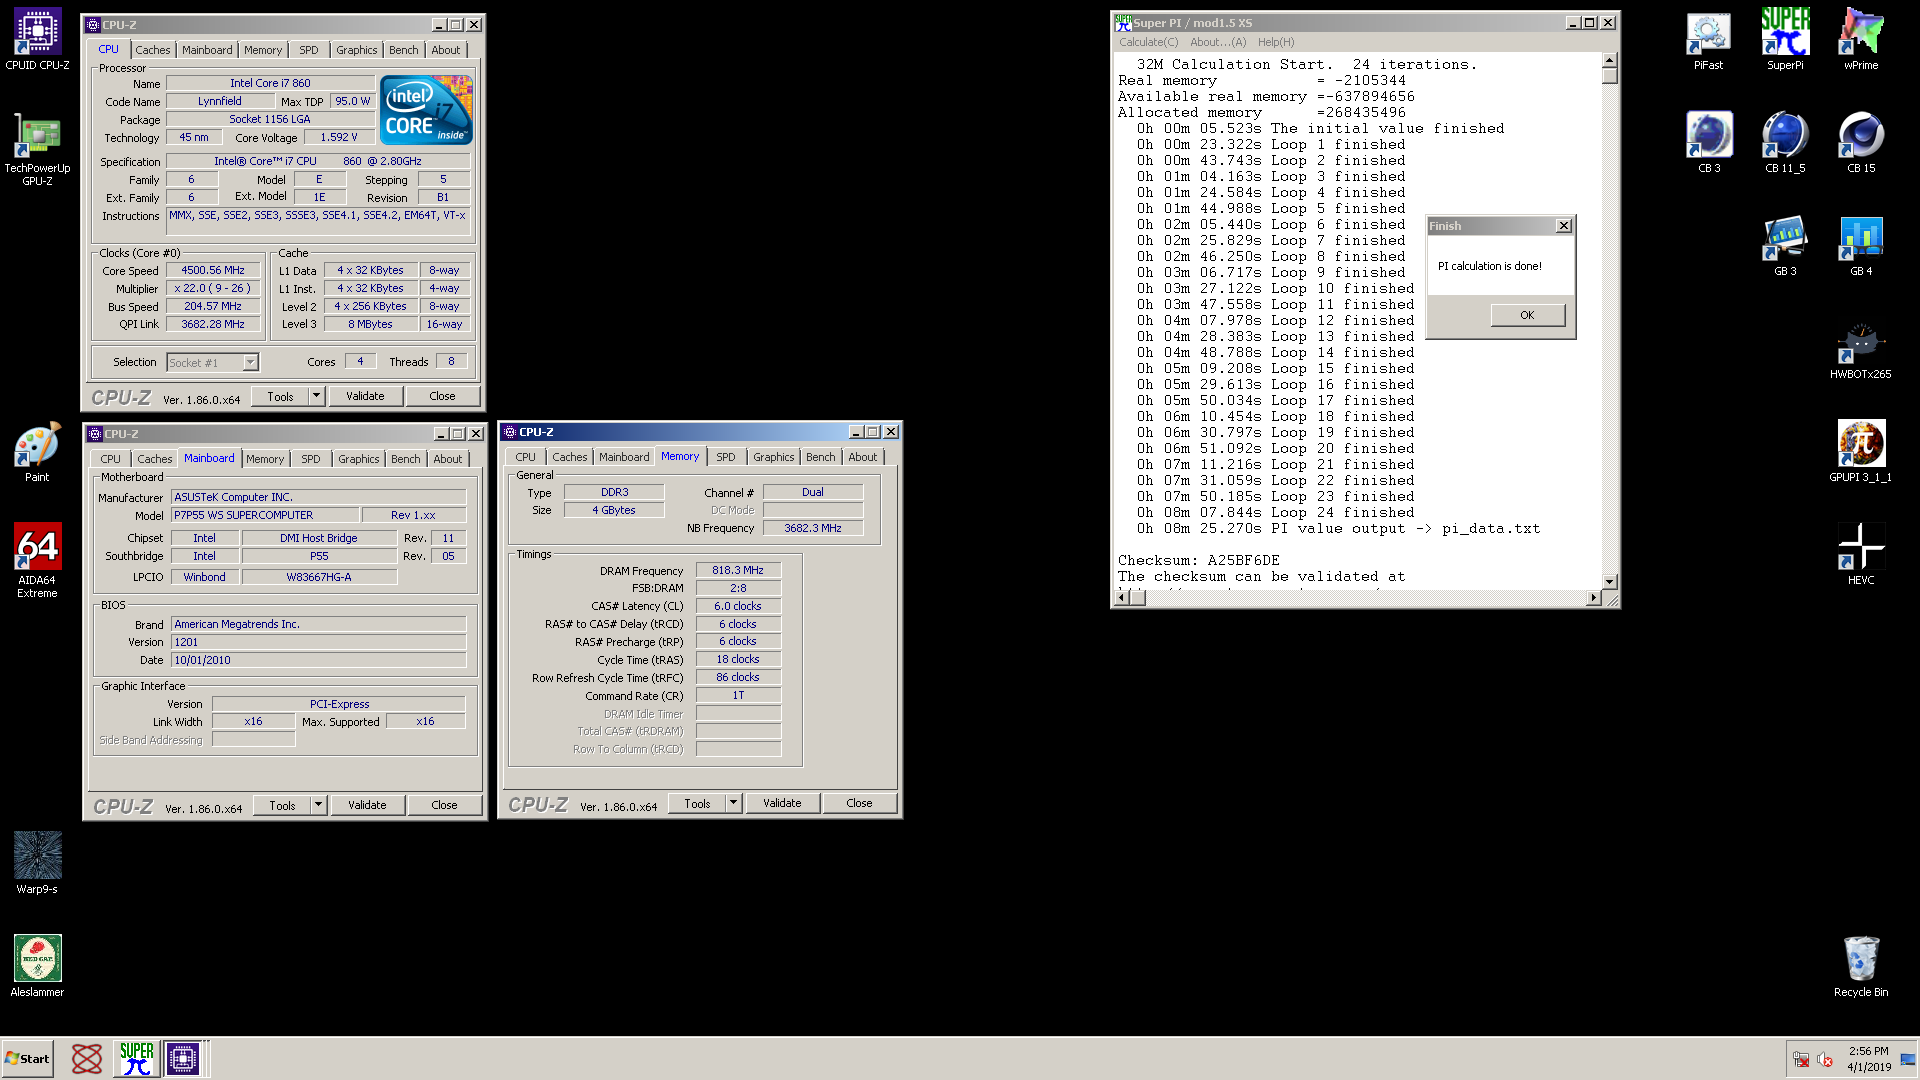Viewport: 1920px width, 1080px height.
Task: Open Bench tab in top CPU-Z window
Action: [404, 50]
